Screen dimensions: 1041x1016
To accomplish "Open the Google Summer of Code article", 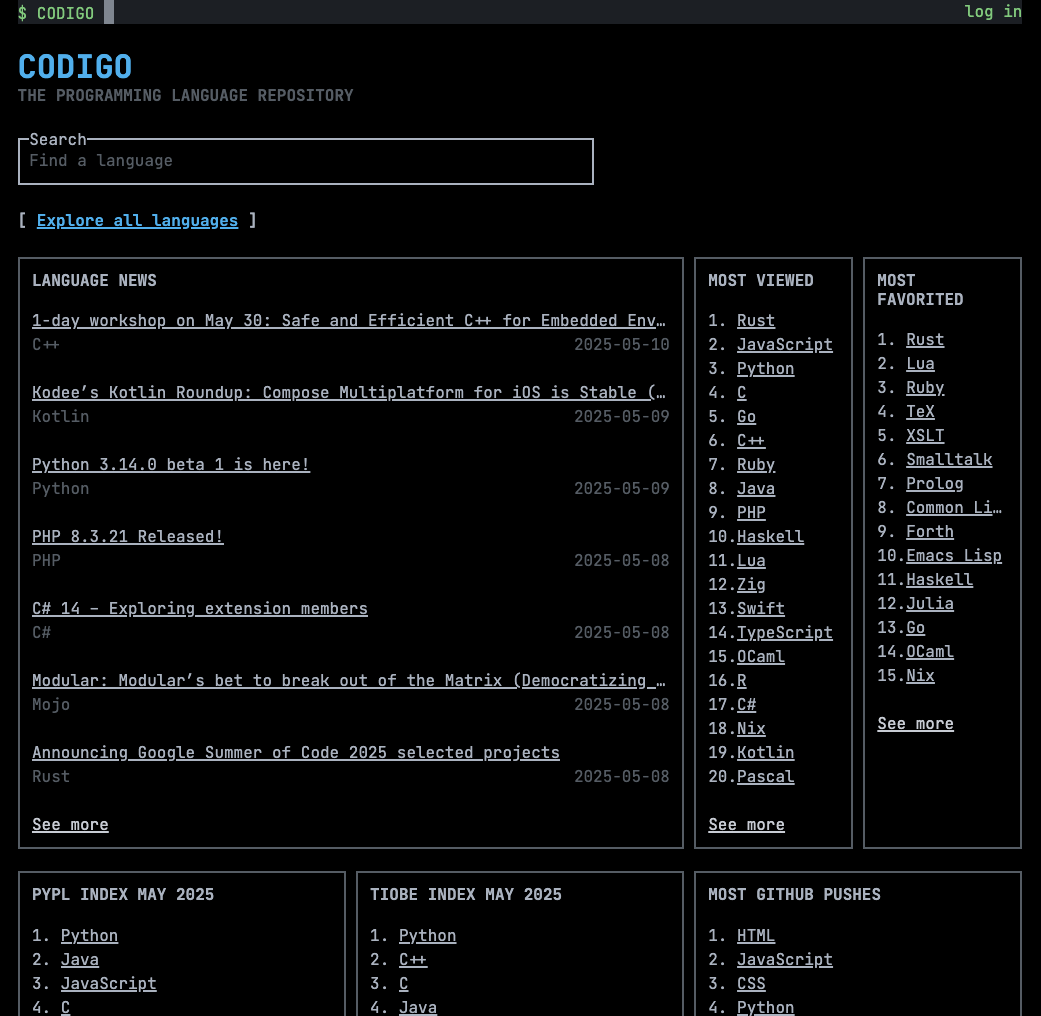I will [295, 752].
